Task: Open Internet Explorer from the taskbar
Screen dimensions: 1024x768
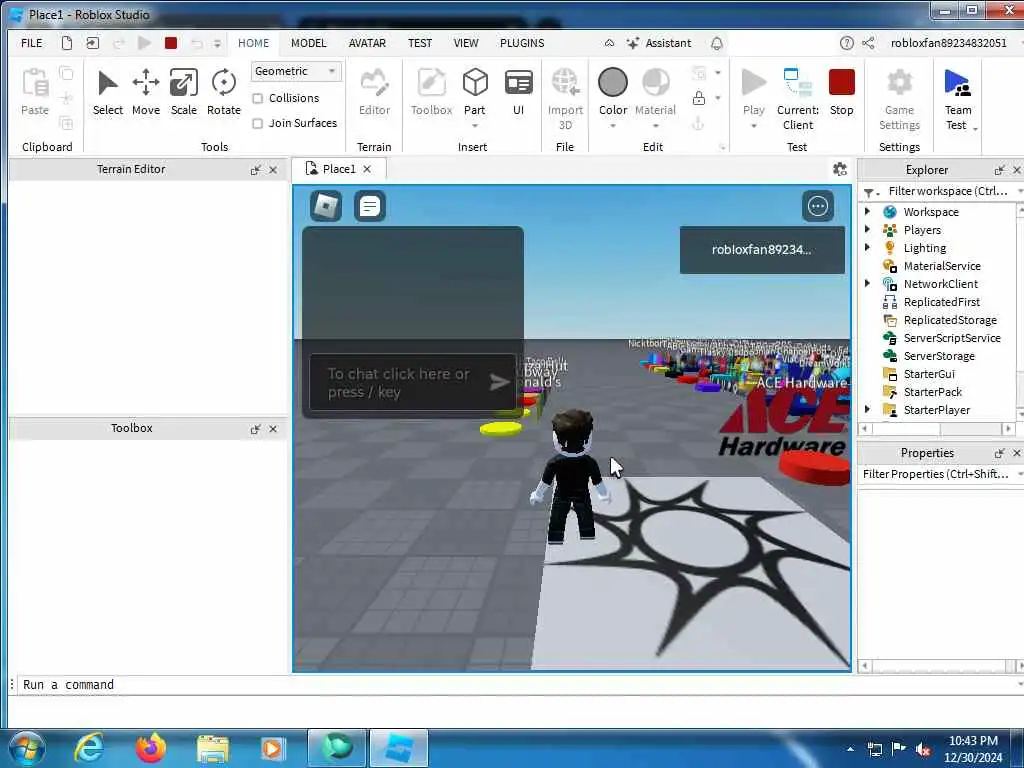Action: [89, 748]
